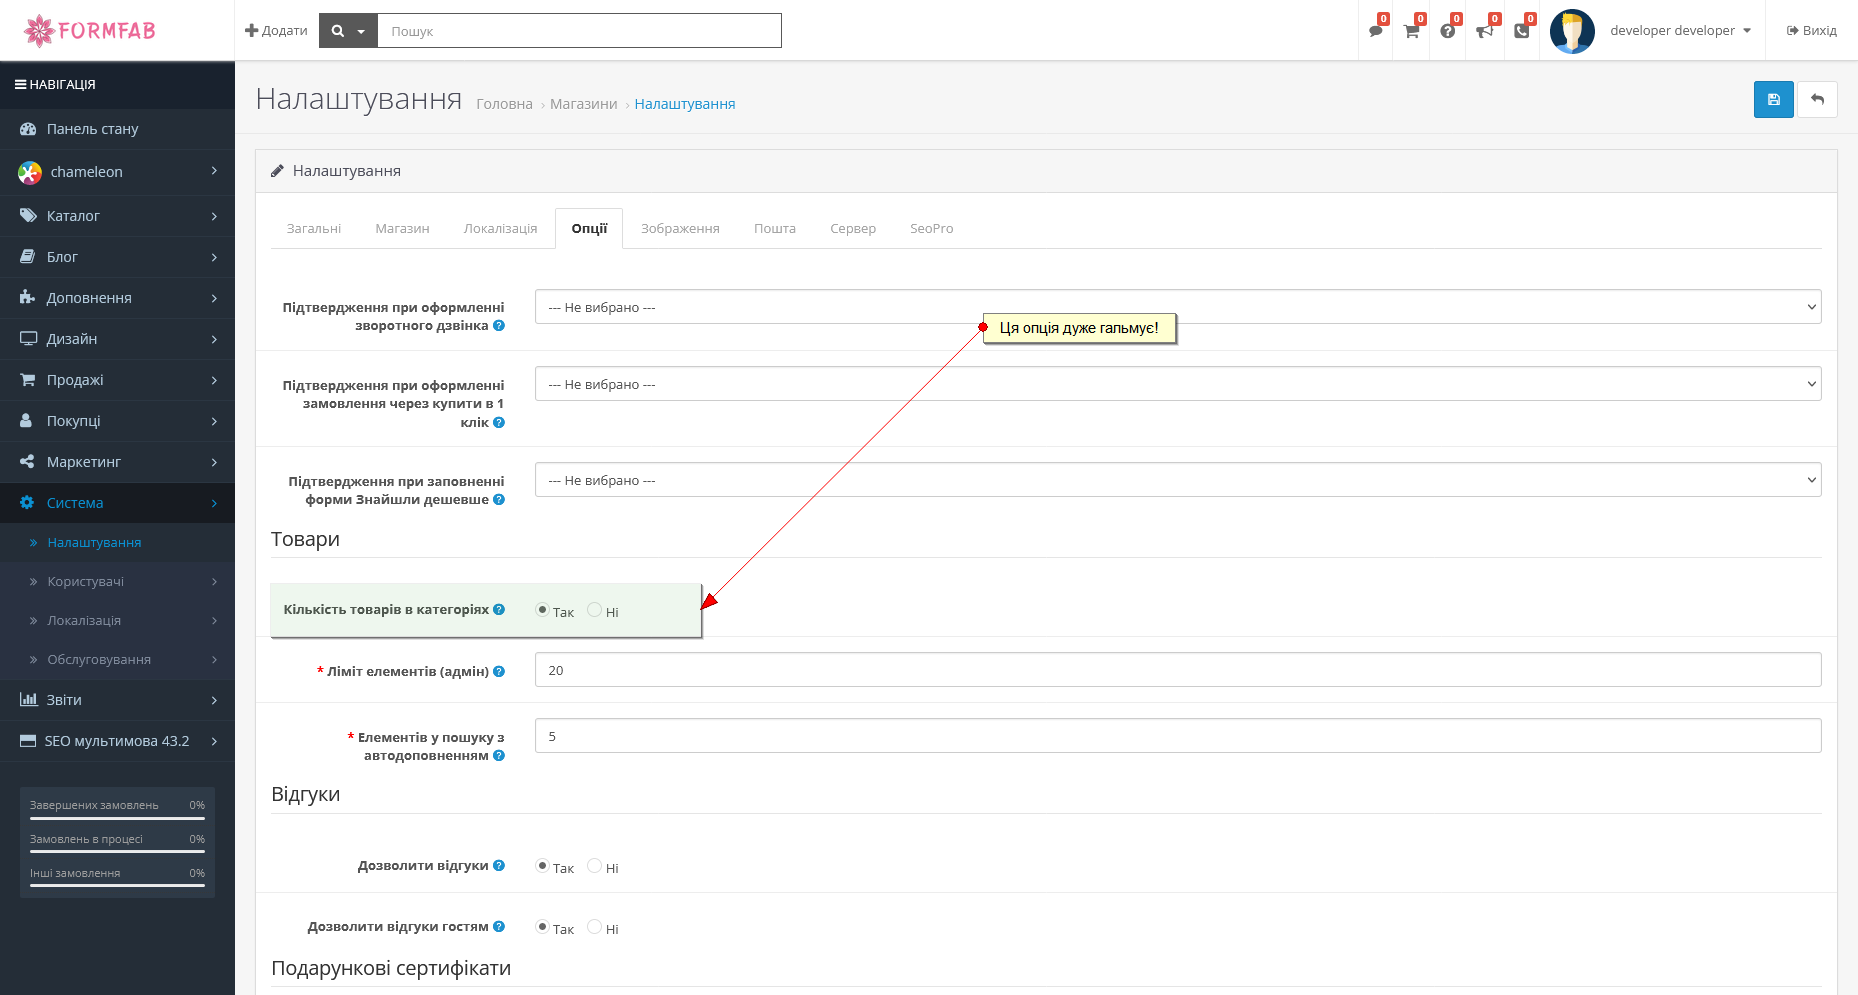Show help for Ліміт елементів (адмін)
The width and height of the screenshot is (1858, 995).
point(499,672)
